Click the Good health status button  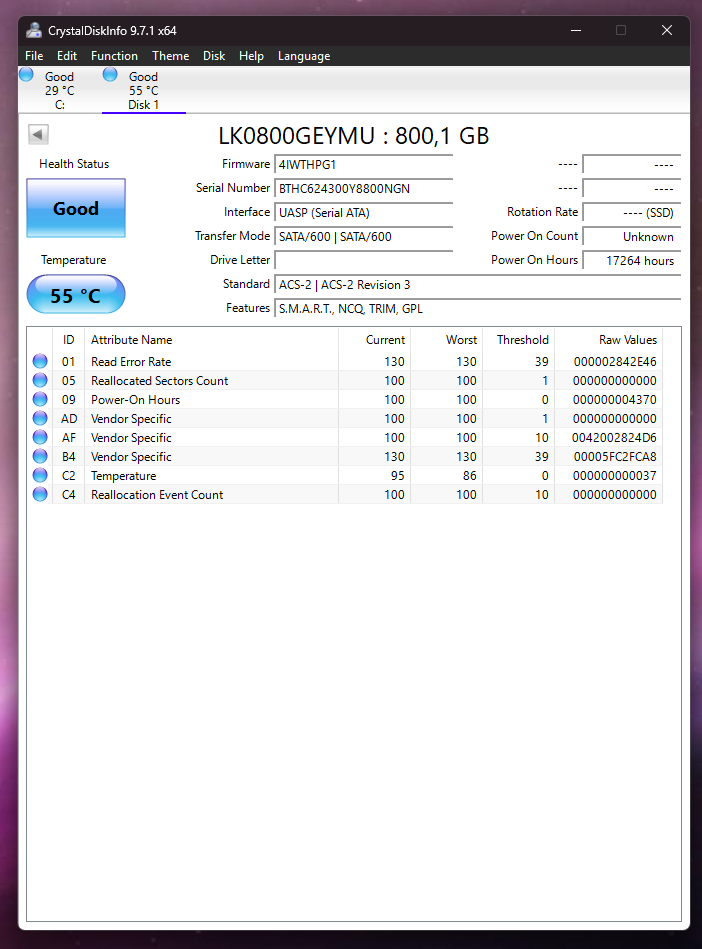tap(76, 208)
